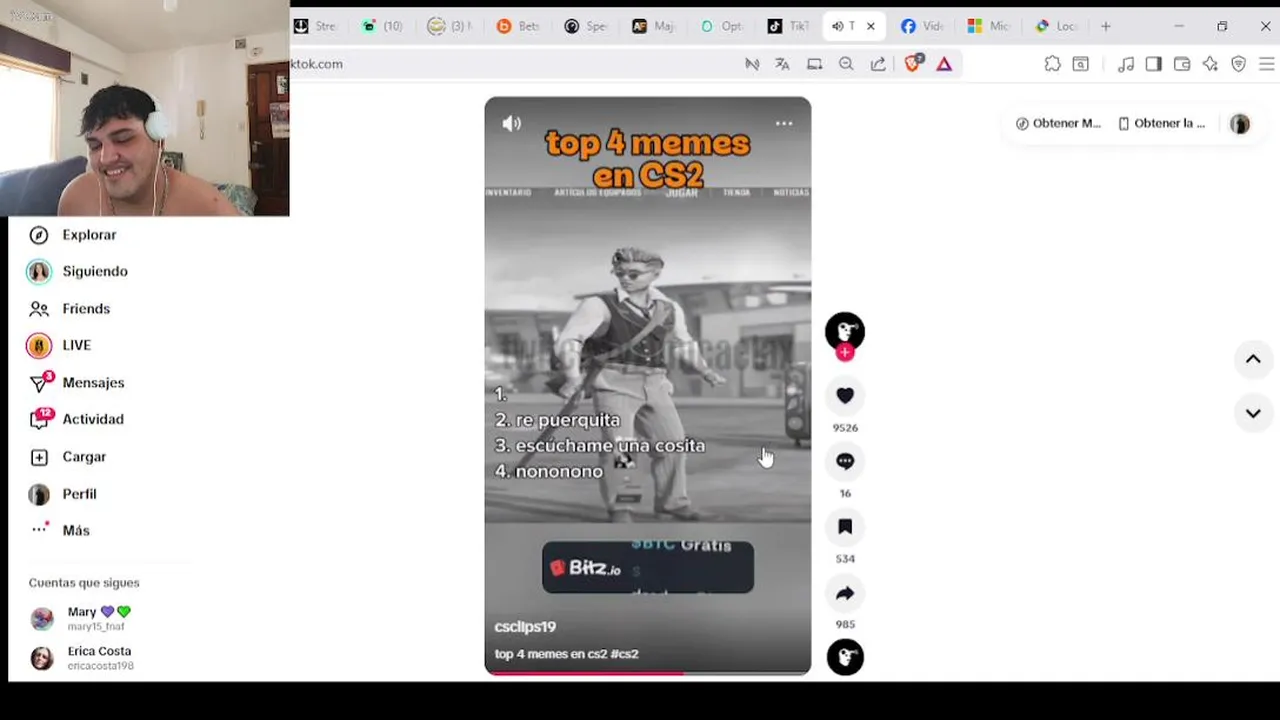Switch to the Facebook Vide tab
1280x720 pixels.
click(921, 26)
